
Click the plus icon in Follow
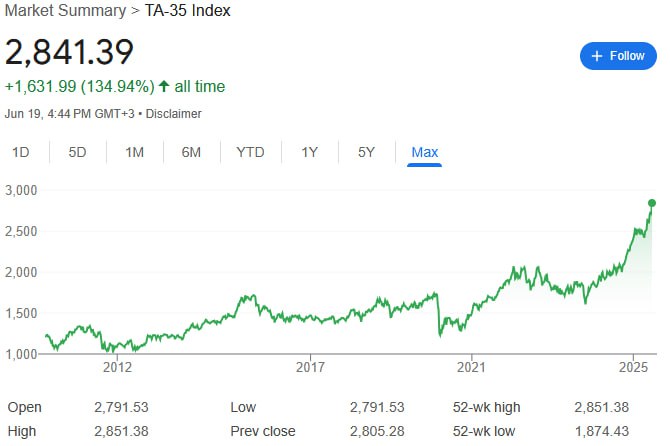(598, 56)
